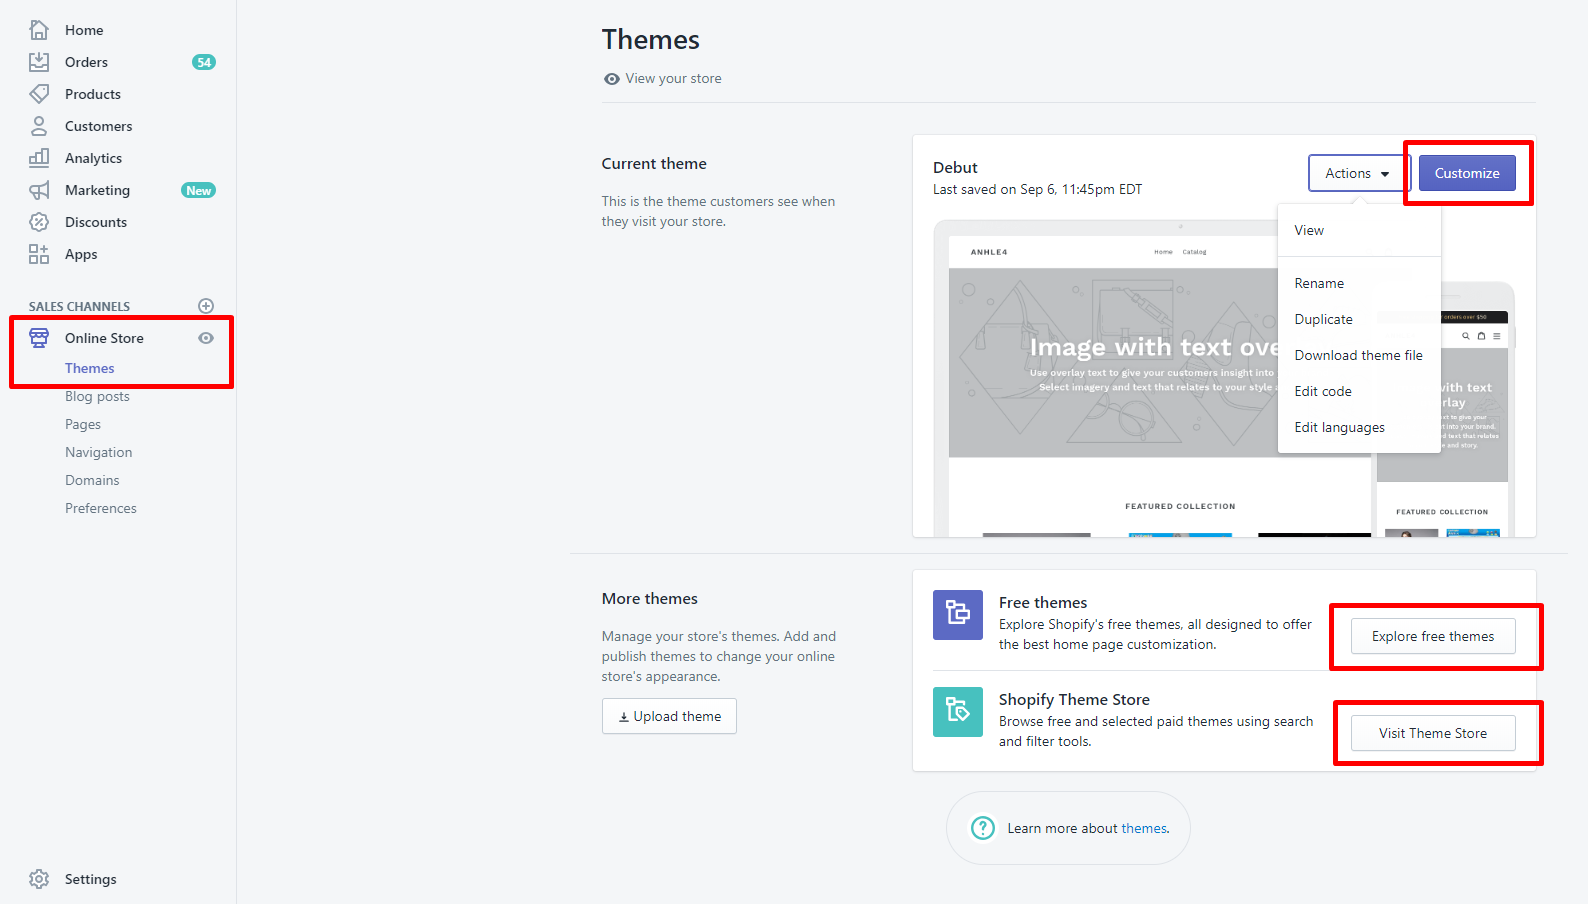Click the Debut theme name
This screenshot has width=1588, height=904.
pos(955,167)
